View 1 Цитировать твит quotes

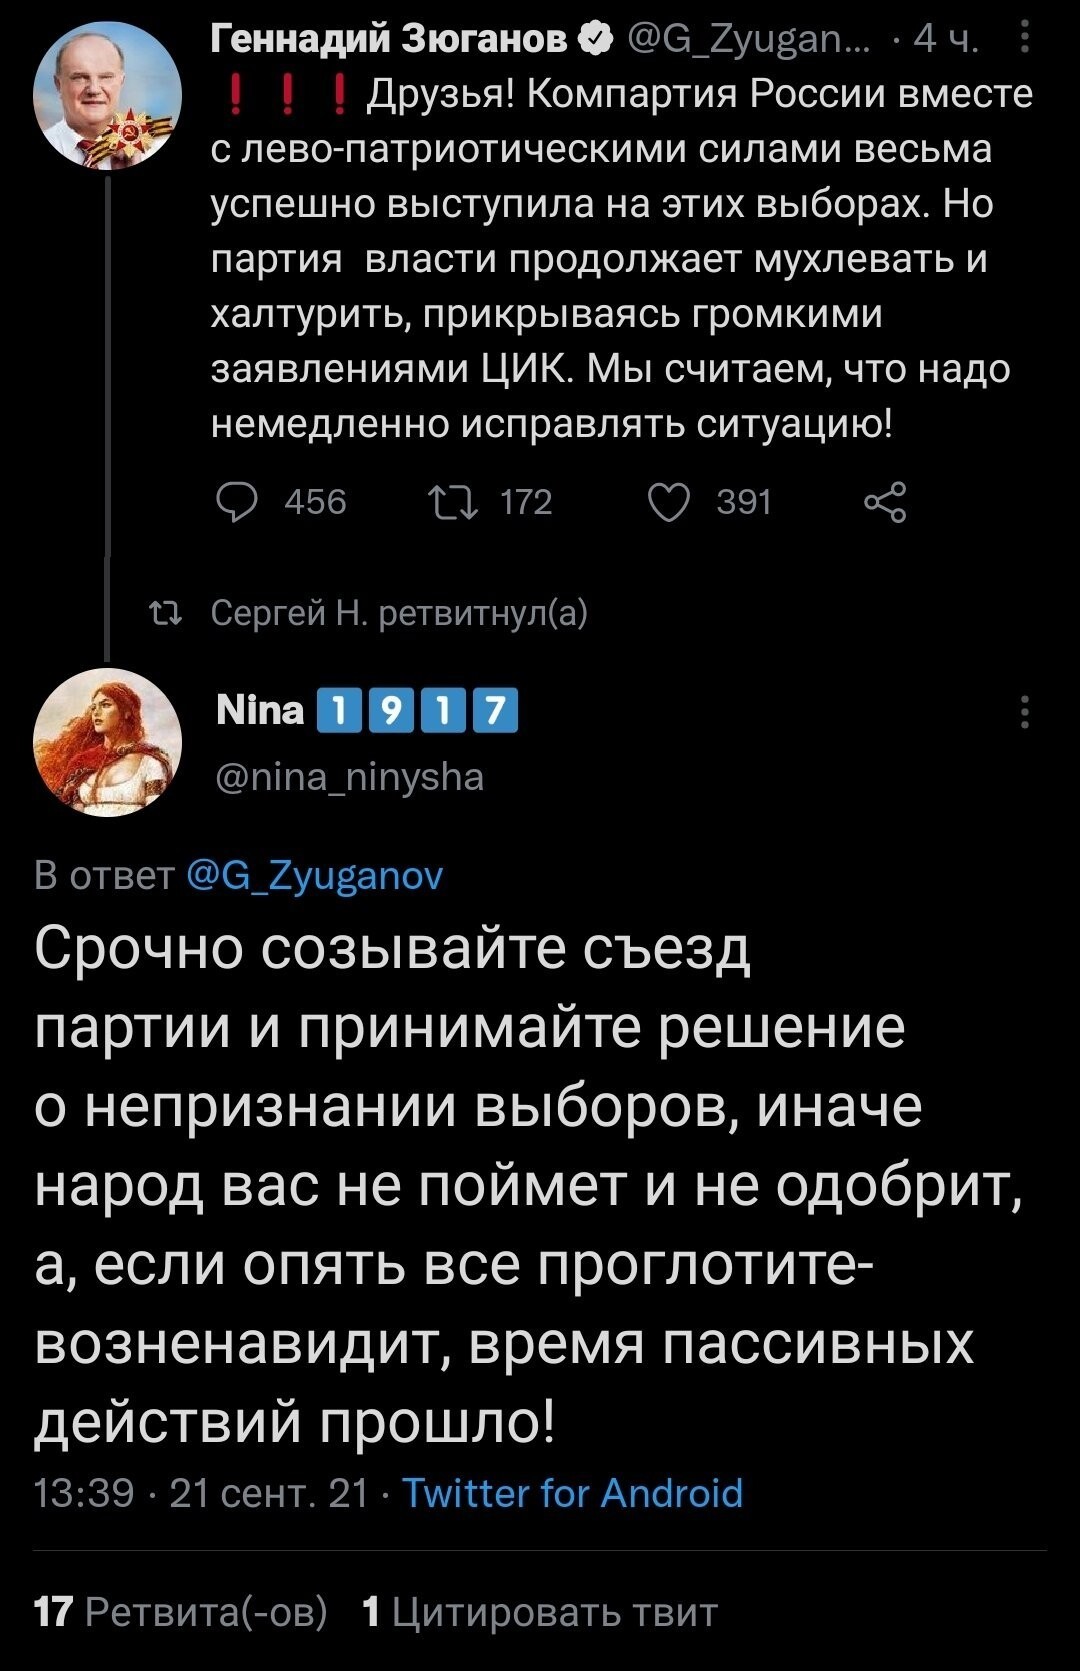[x=539, y=1611]
